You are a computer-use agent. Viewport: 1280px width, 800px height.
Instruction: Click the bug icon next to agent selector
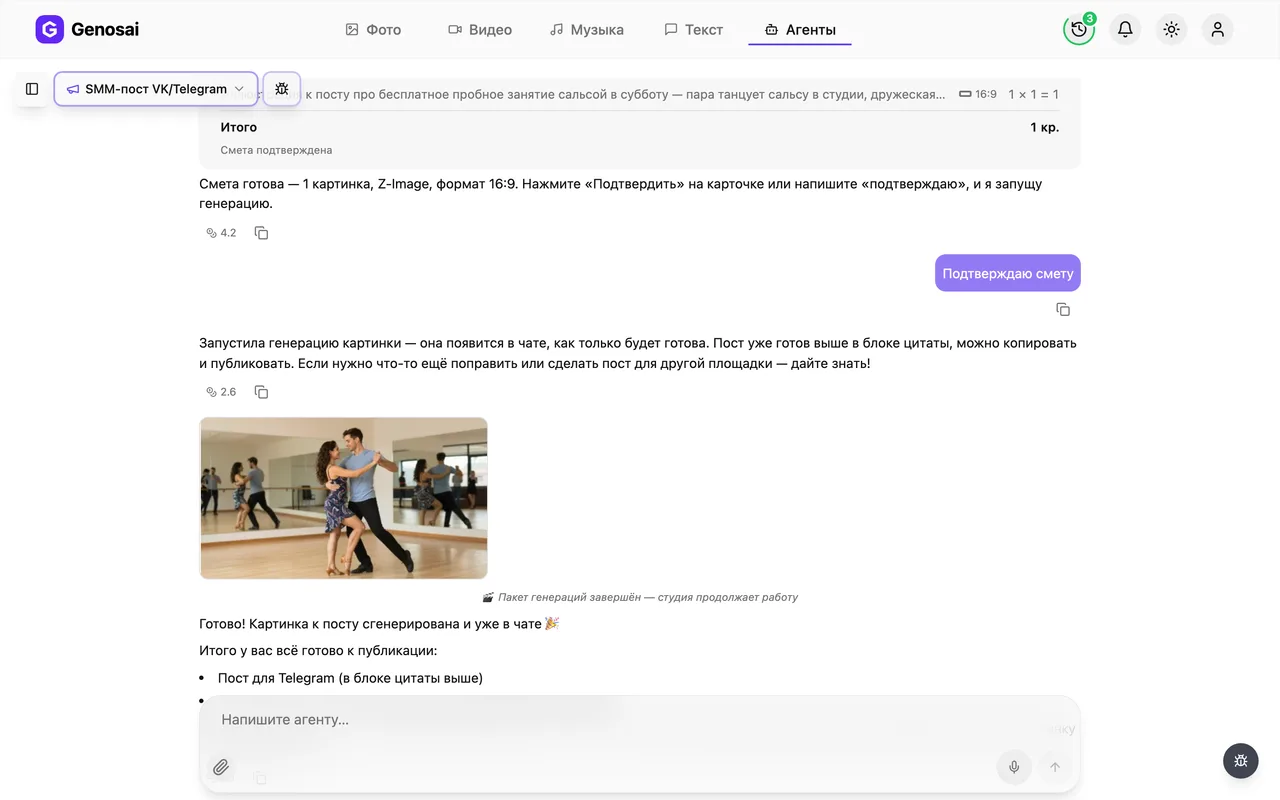pyautogui.click(x=282, y=89)
